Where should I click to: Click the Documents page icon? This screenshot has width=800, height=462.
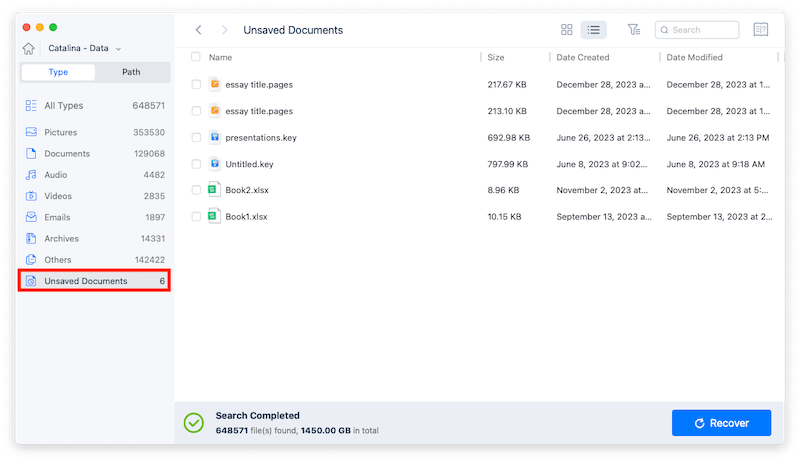point(31,153)
